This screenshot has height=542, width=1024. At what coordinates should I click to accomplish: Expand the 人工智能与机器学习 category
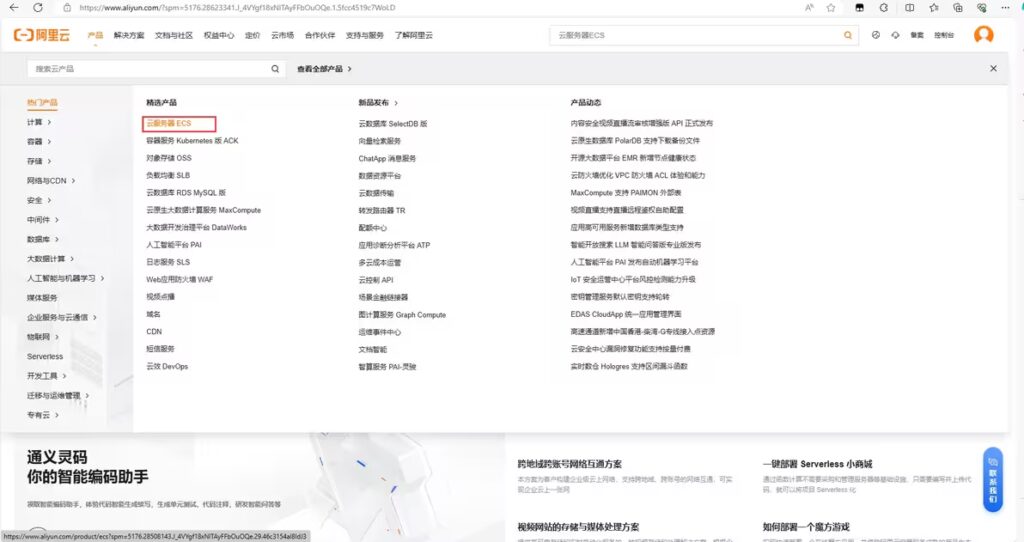click(x=65, y=278)
